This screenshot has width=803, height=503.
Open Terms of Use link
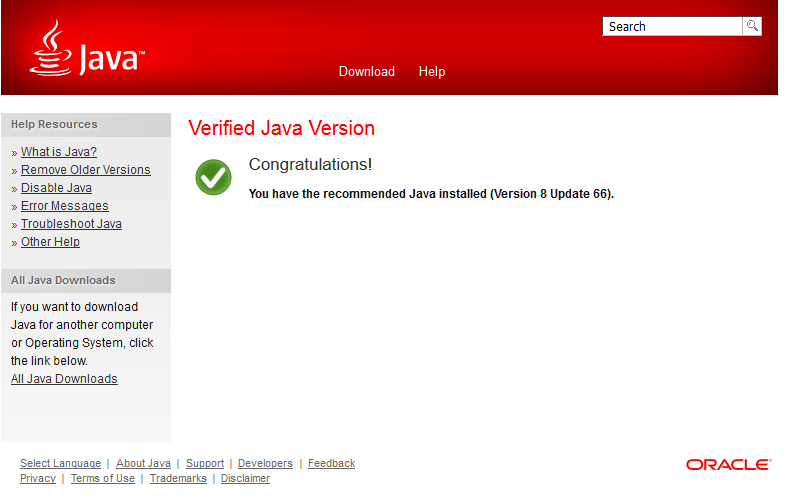pos(103,478)
